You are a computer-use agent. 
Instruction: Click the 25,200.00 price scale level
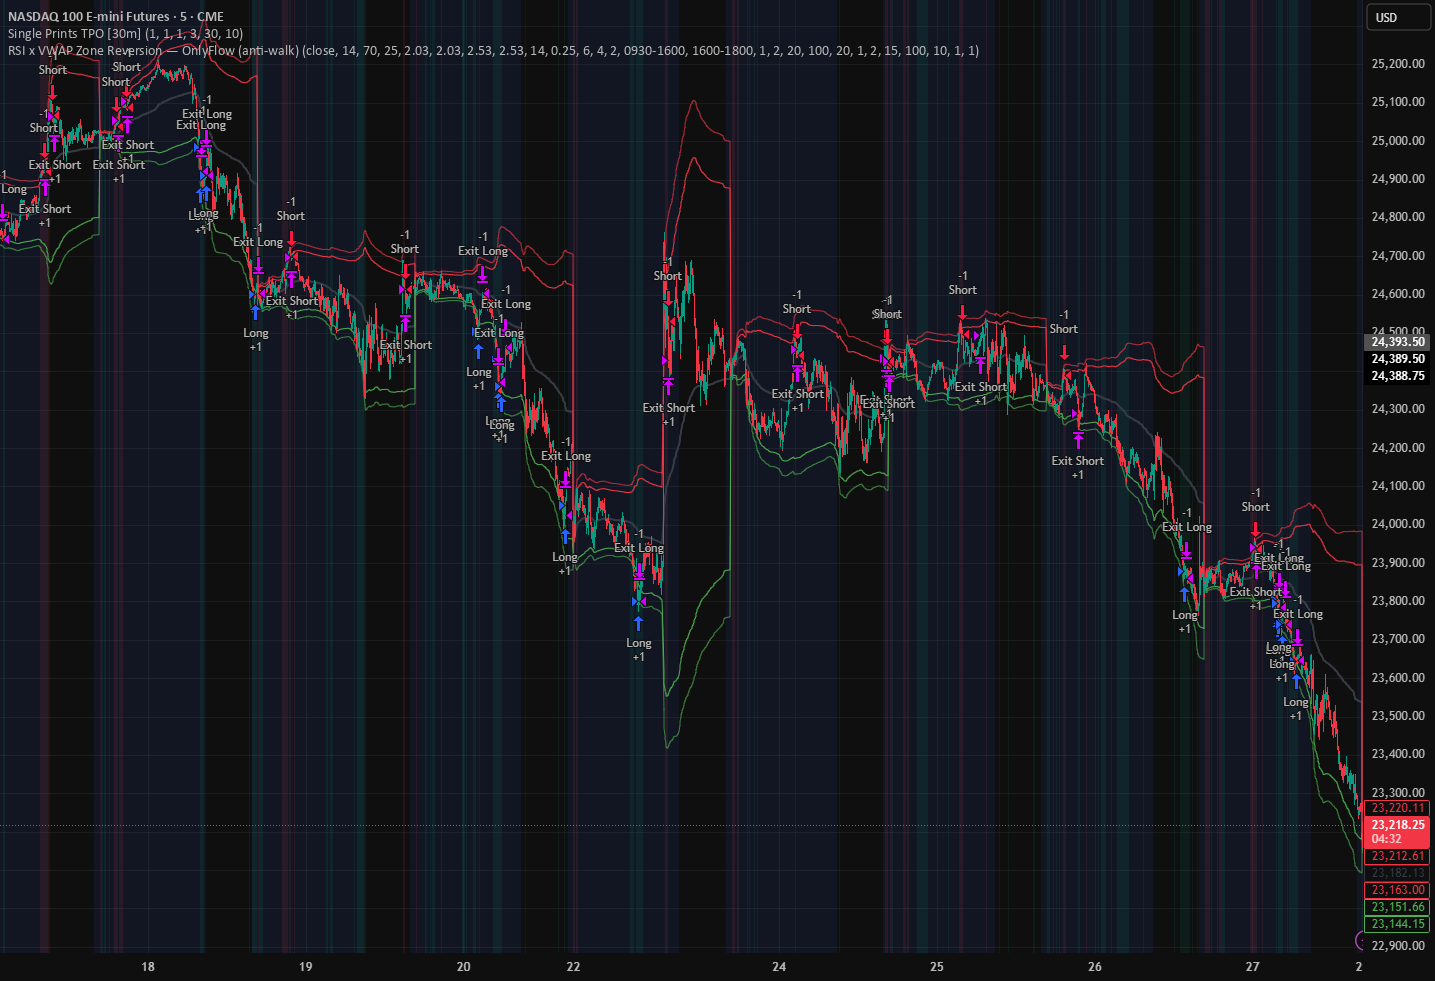point(1398,64)
